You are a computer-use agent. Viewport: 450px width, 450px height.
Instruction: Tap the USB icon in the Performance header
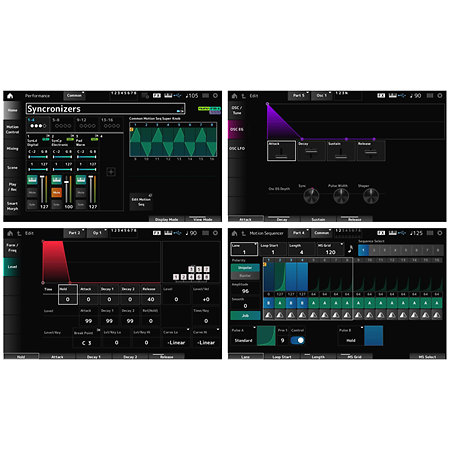click(x=178, y=96)
